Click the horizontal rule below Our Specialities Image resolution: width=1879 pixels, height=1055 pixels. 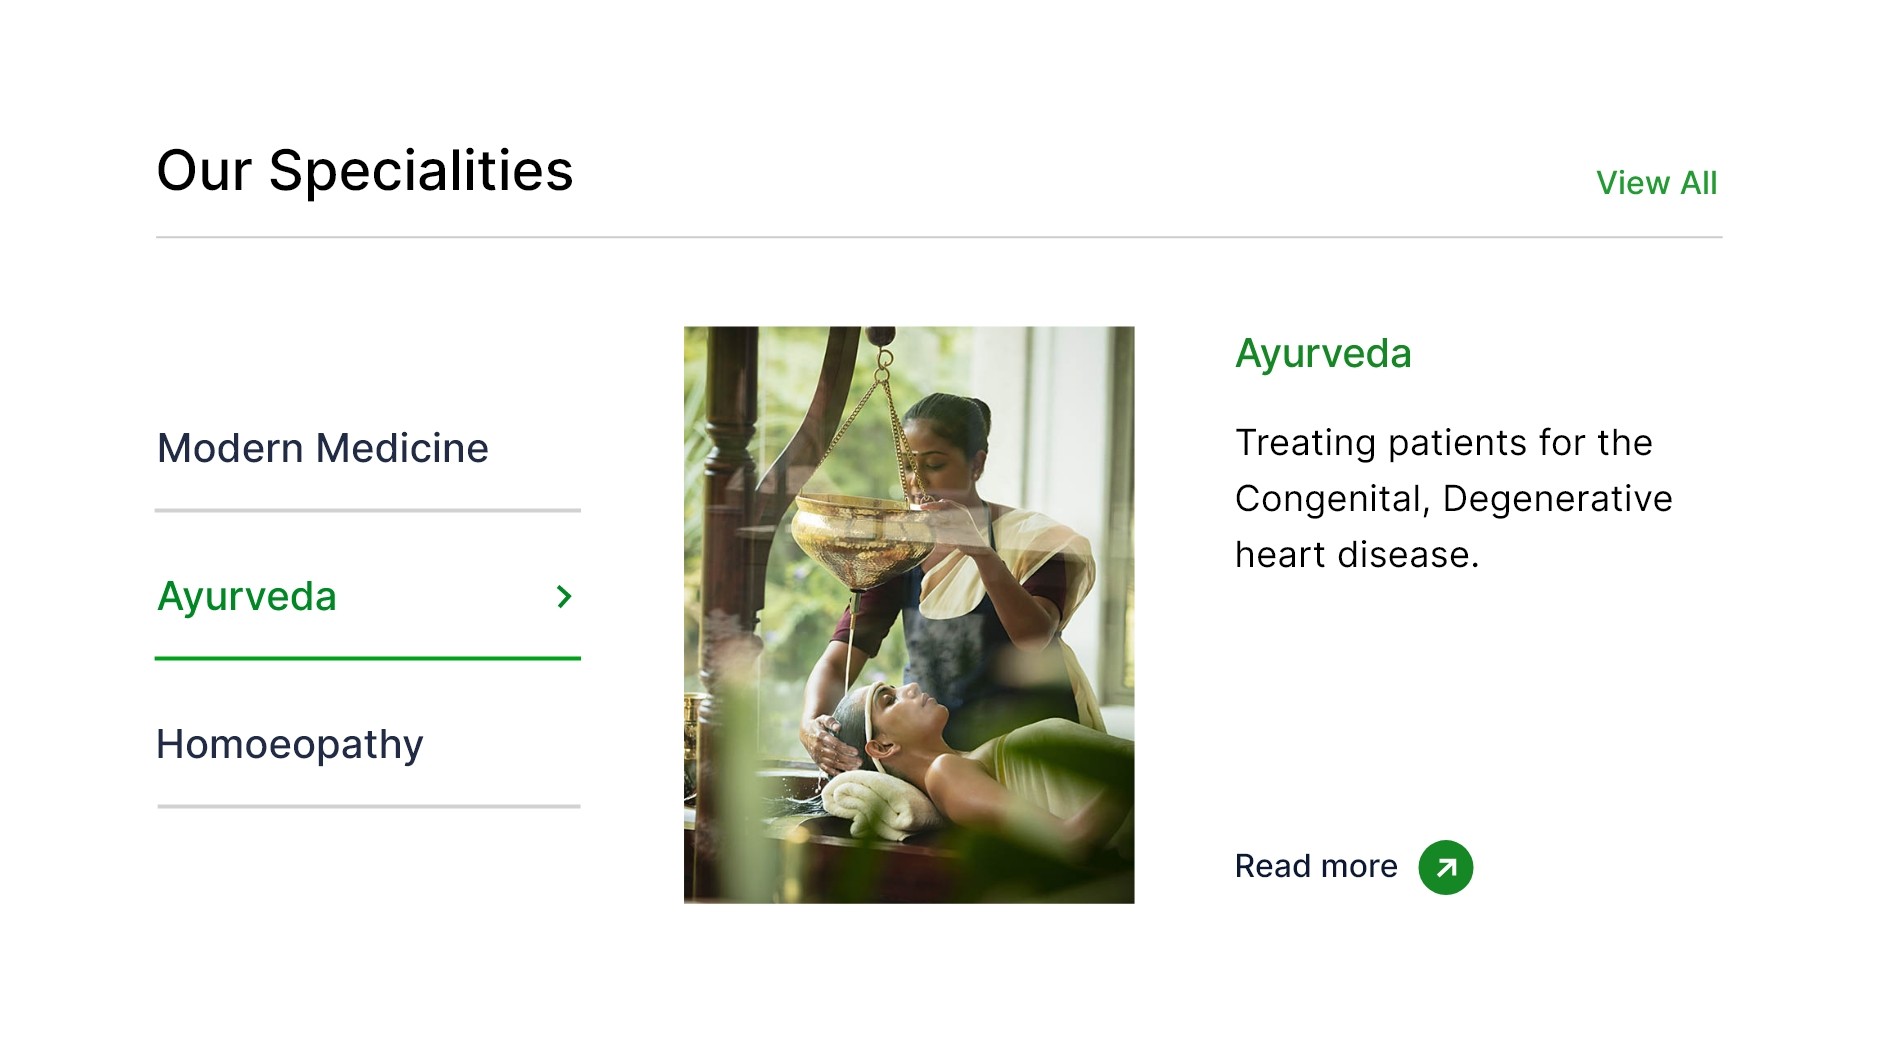938,237
